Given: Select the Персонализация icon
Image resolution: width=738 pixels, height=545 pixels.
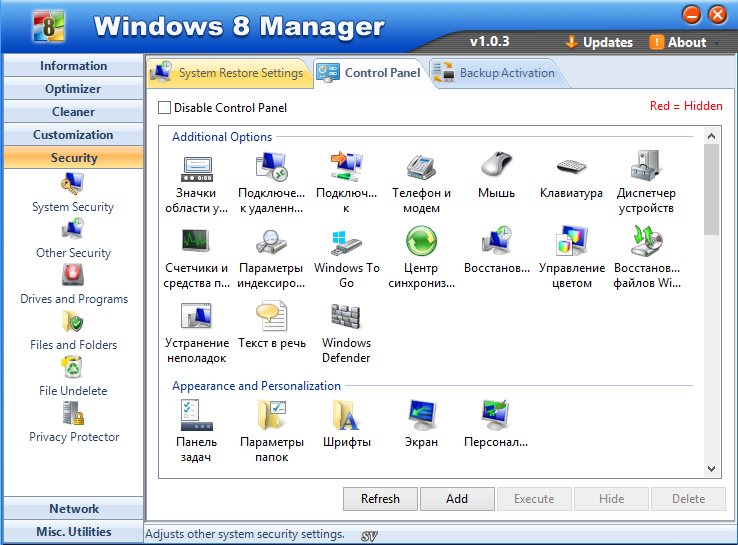Looking at the screenshot, I should (x=496, y=415).
